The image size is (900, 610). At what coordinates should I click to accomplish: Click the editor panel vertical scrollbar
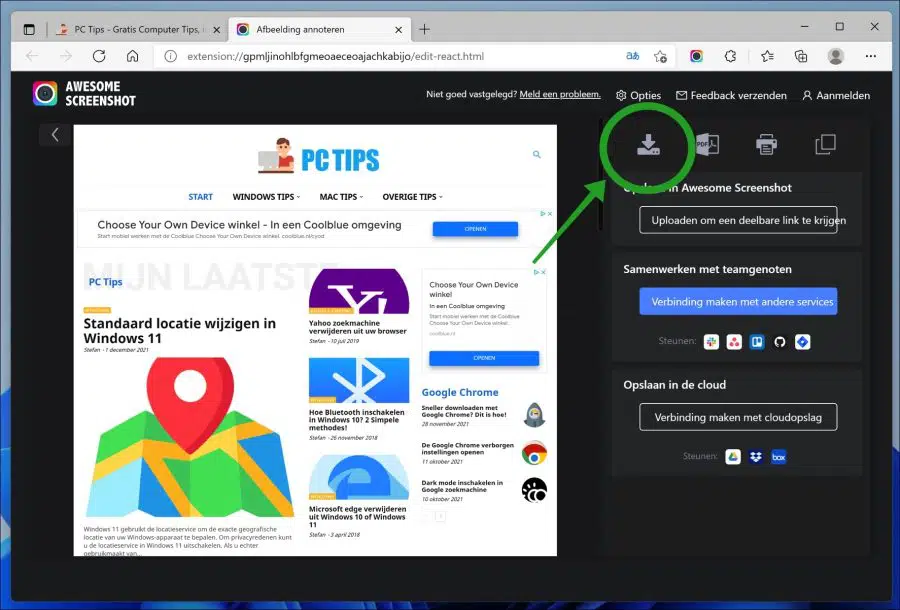(600, 175)
